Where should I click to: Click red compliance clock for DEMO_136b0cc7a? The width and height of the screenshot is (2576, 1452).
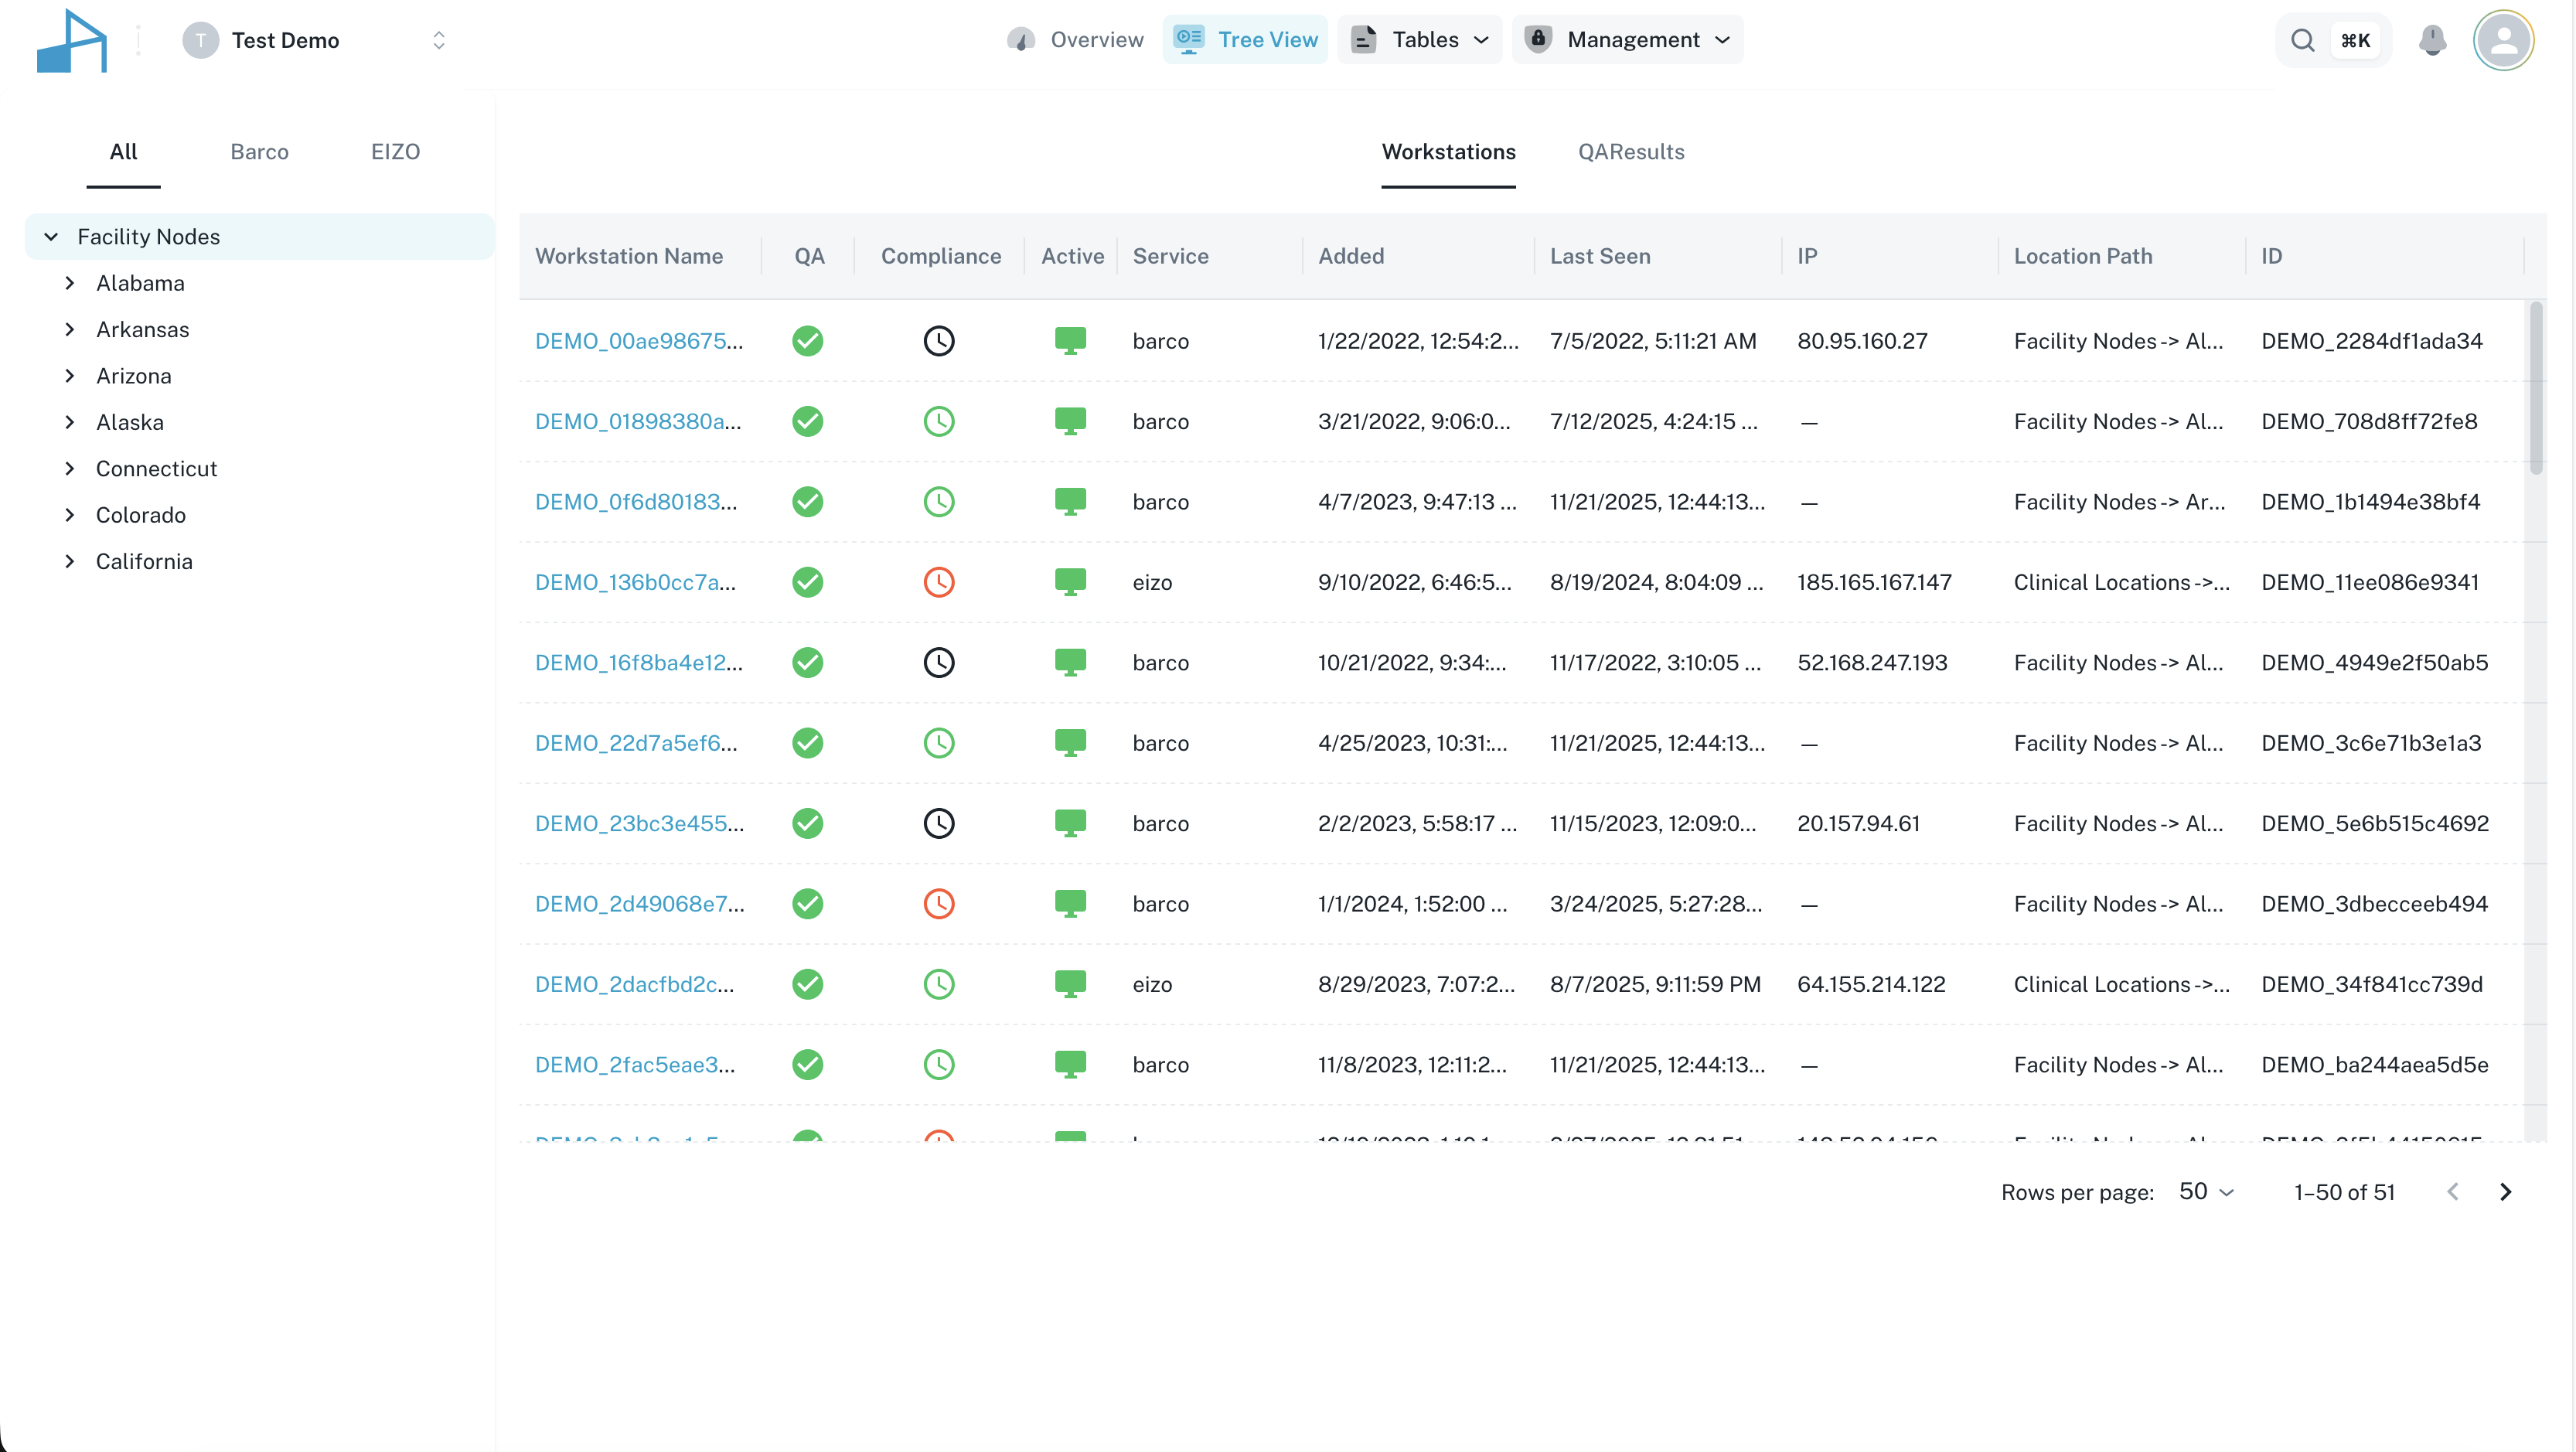pos(938,582)
